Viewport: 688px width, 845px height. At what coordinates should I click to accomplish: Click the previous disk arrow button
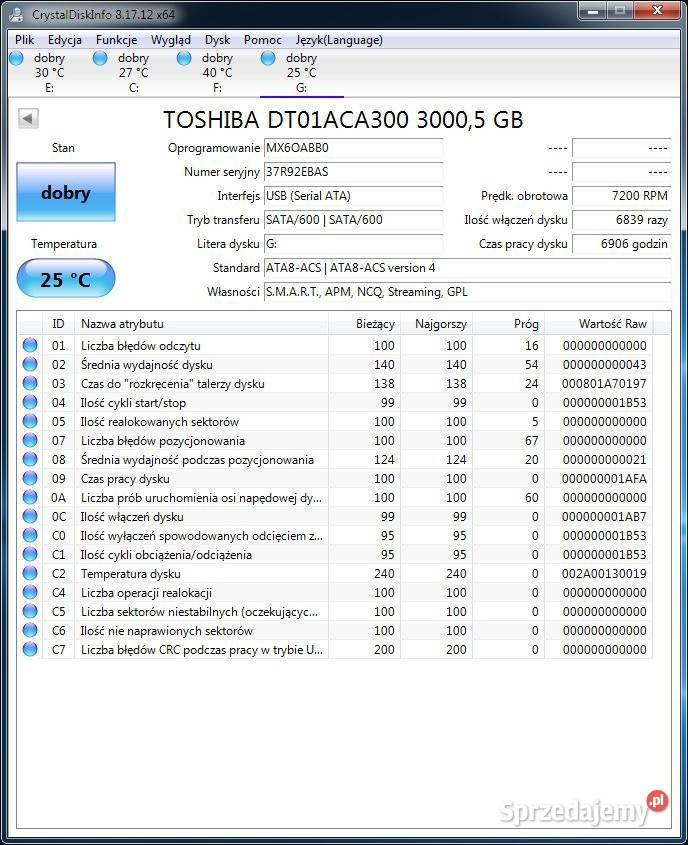pos(28,119)
